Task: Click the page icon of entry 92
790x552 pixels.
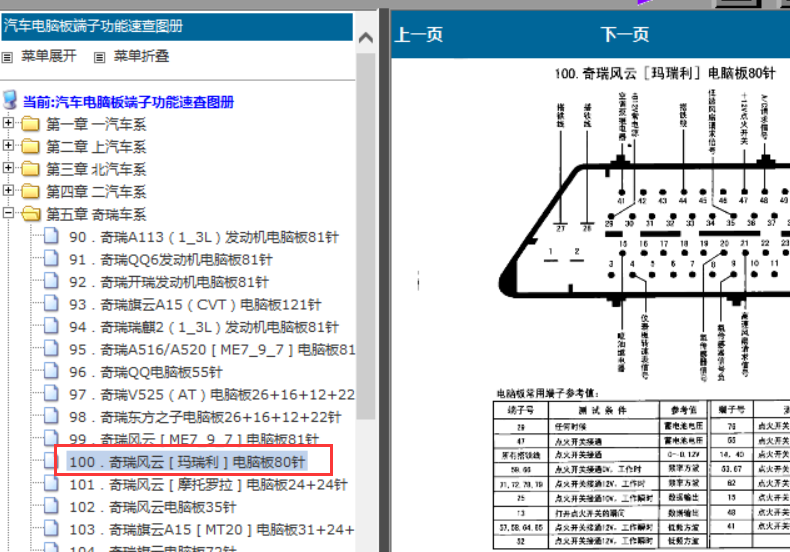Action: click(x=51, y=281)
